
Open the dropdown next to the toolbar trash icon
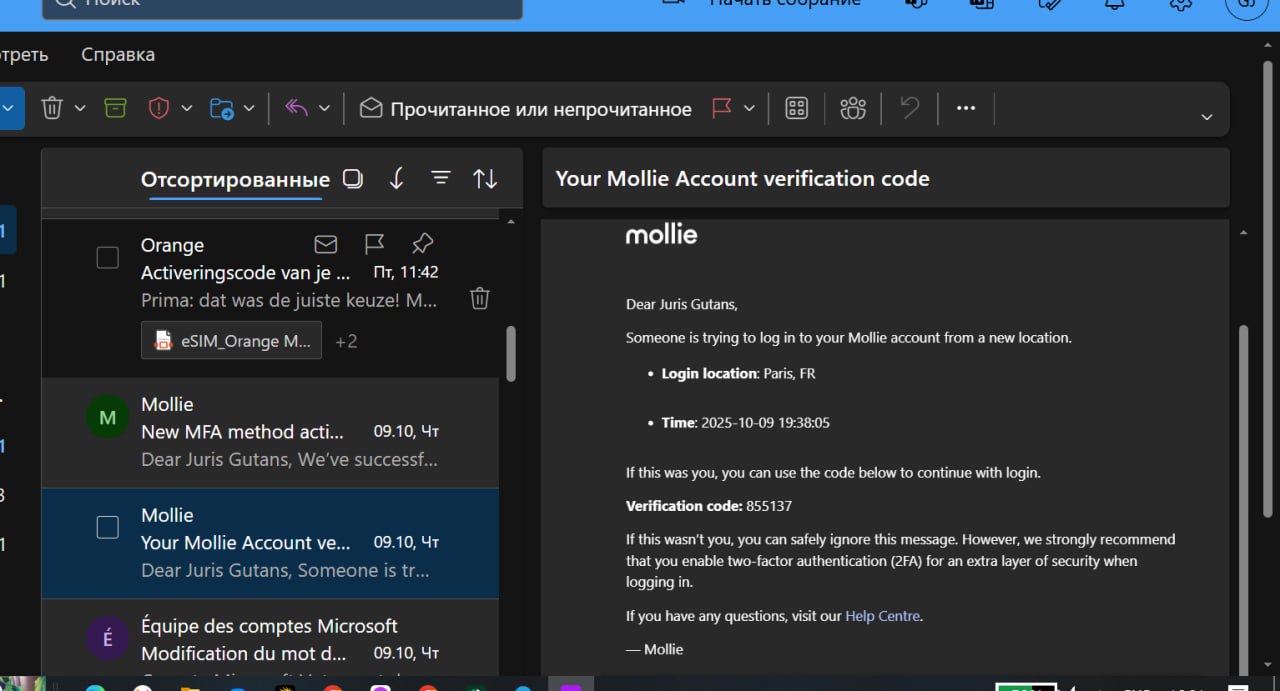(80, 108)
